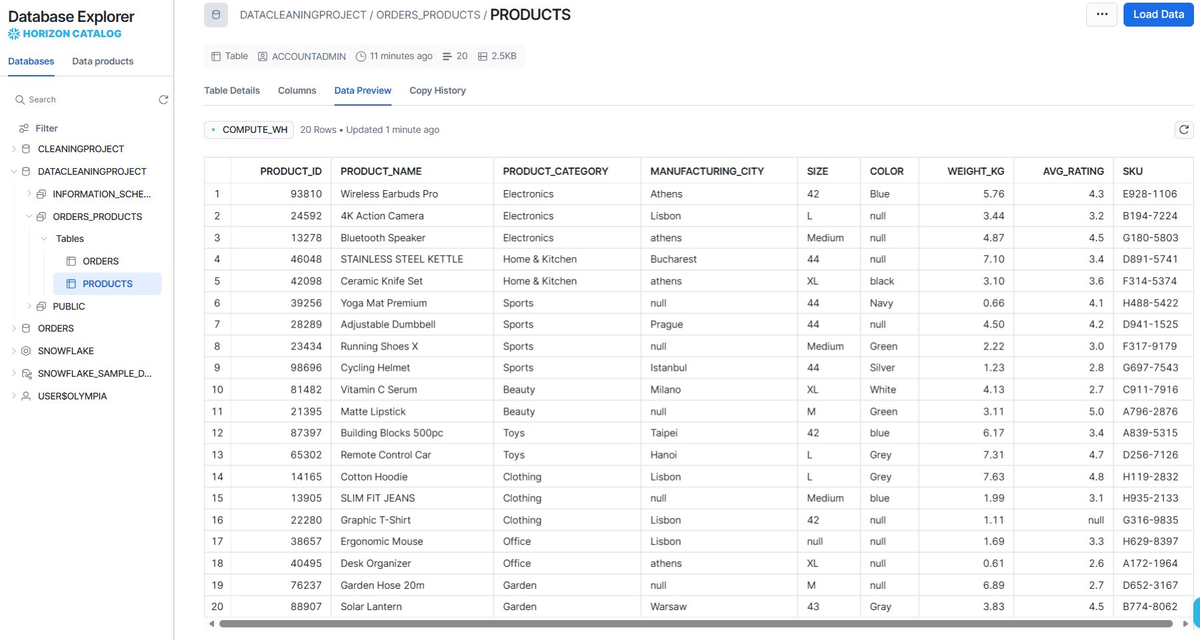The width and height of the screenshot is (1200, 640).
Task: Click the SNOWFLAKE_SAMPLE_D... shared database icon
Action: click(x=27, y=374)
